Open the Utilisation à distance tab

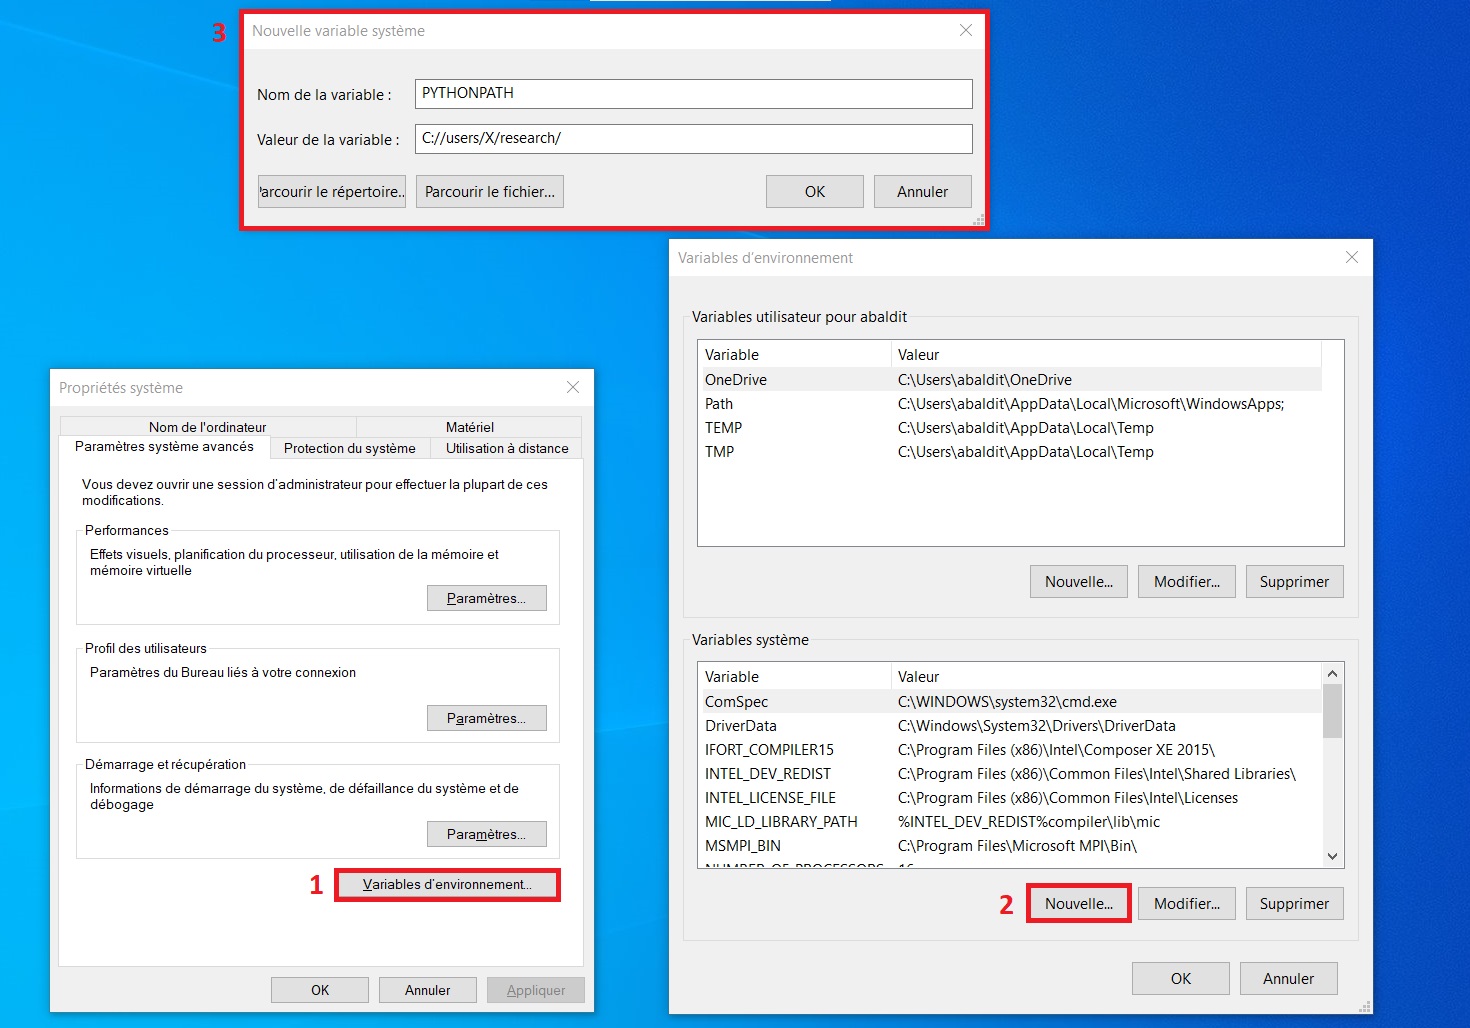[x=507, y=449]
